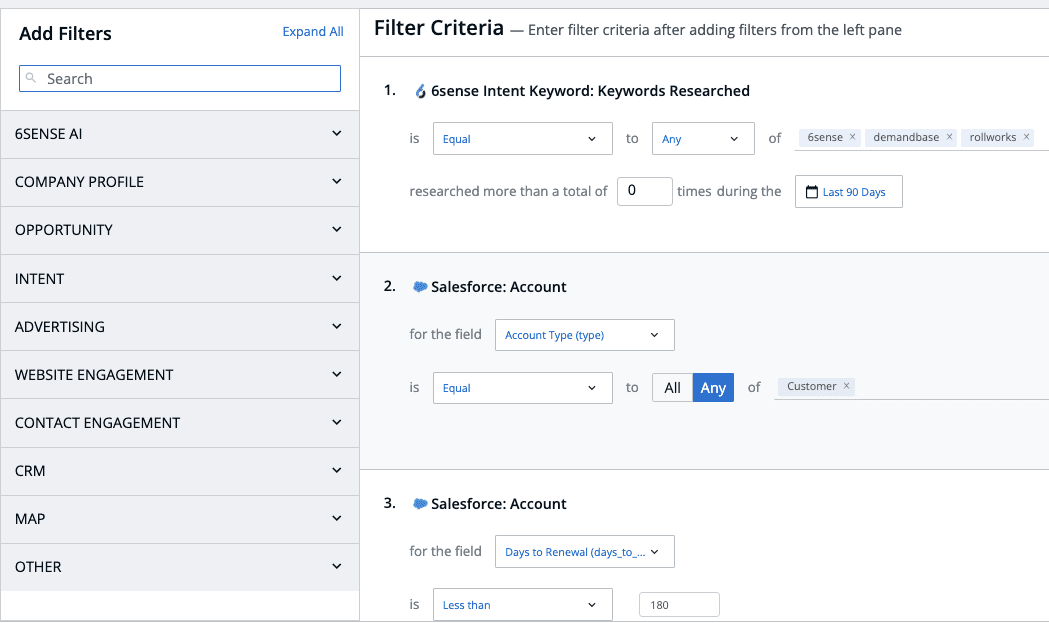Click the researched times count input showing 0
The width and height of the screenshot is (1049, 623).
[644, 191]
